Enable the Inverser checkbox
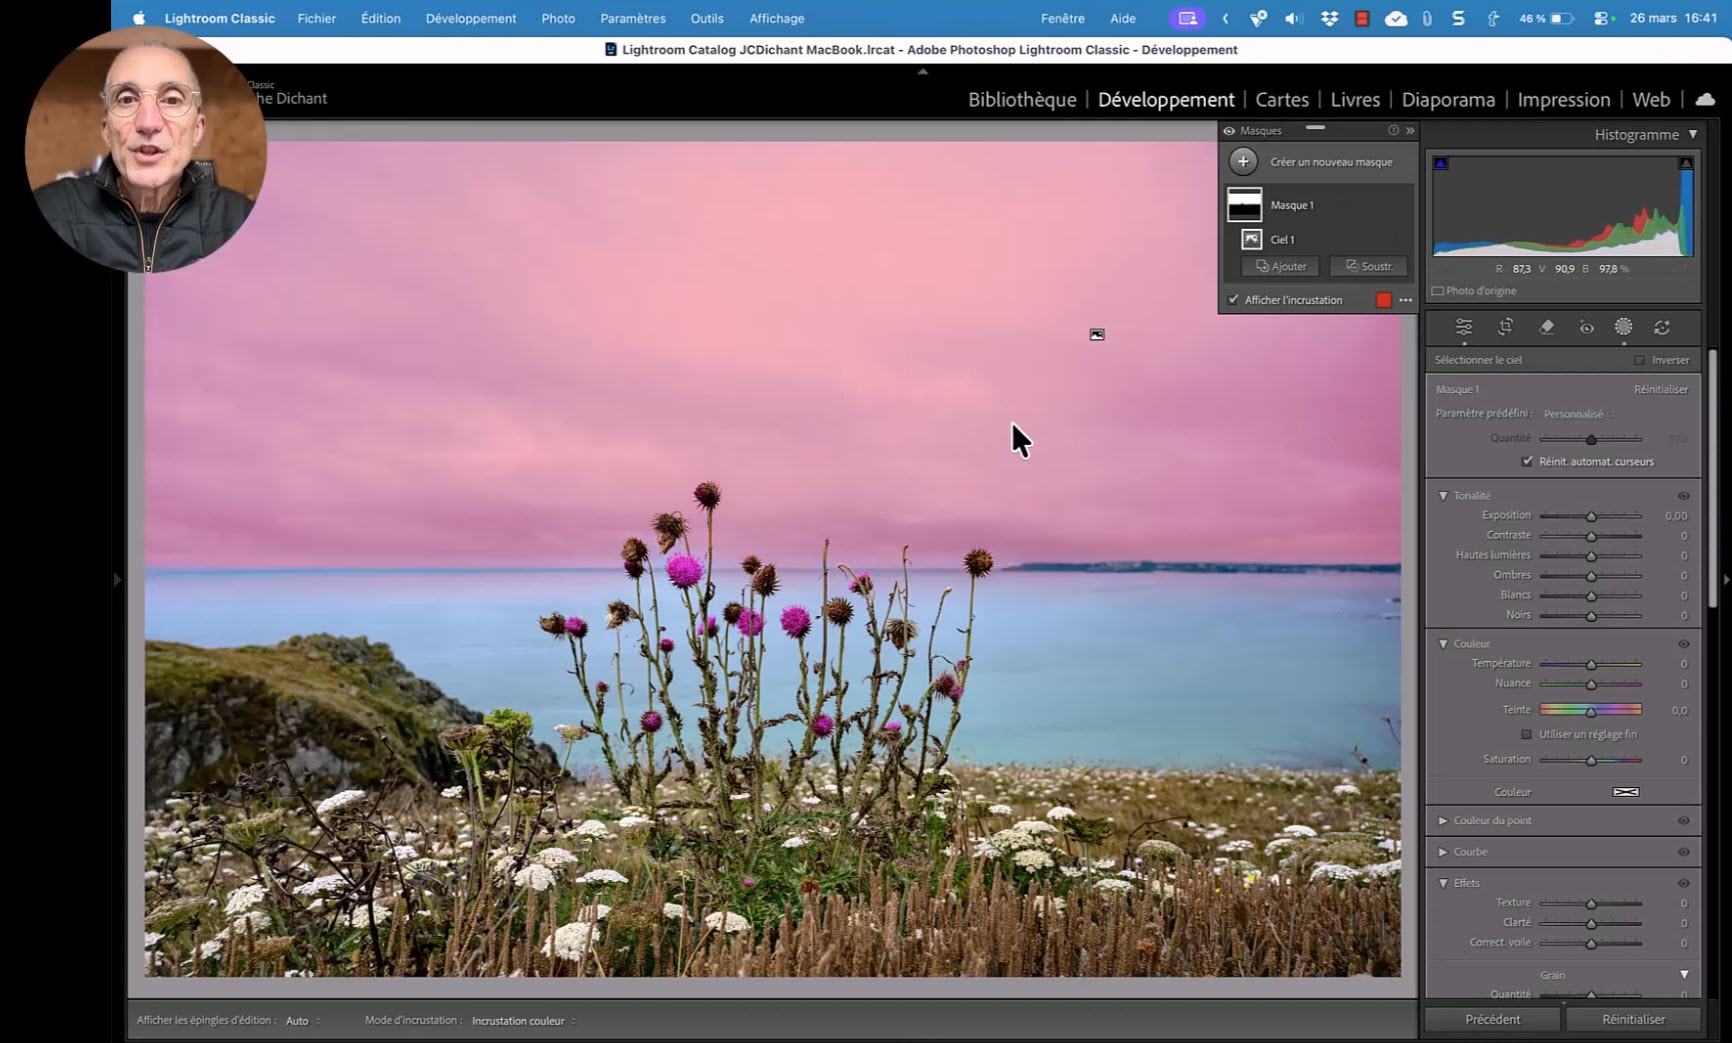Image resolution: width=1732 pixels, height=1043 pixels. coord(1639,360)
